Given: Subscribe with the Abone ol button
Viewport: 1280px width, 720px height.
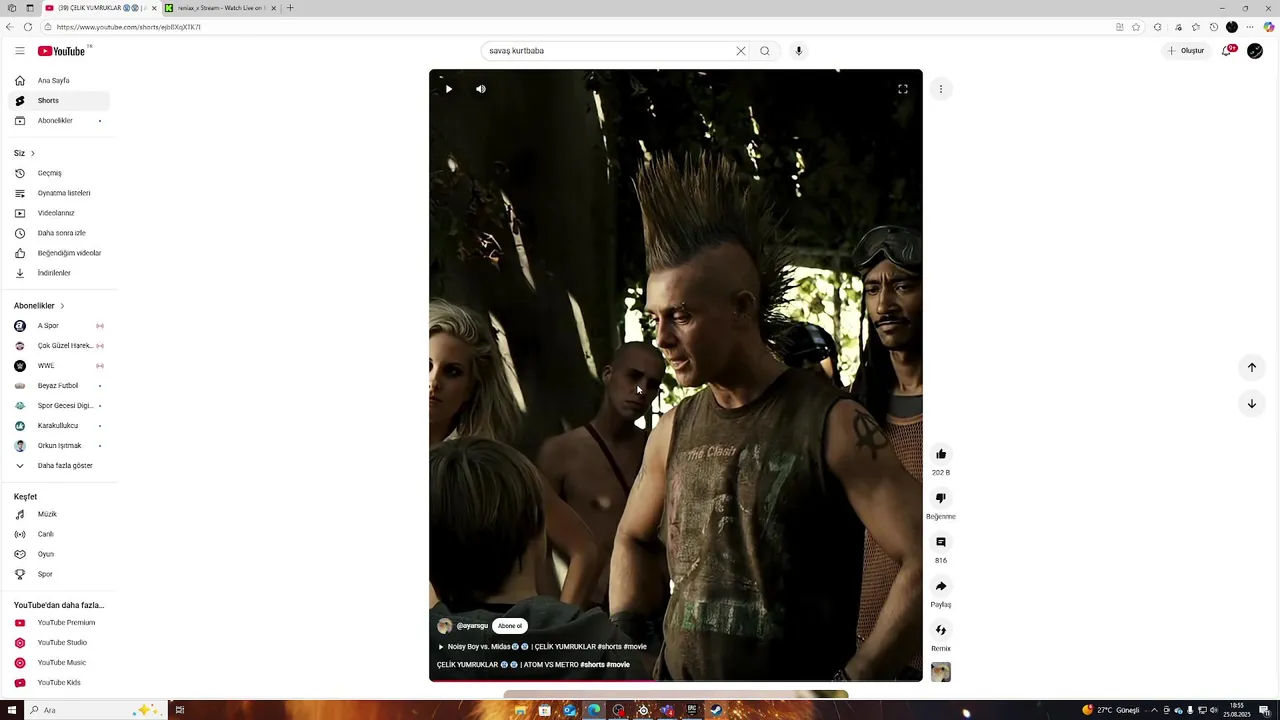Looking at the screenshot, I should point(510,626).
